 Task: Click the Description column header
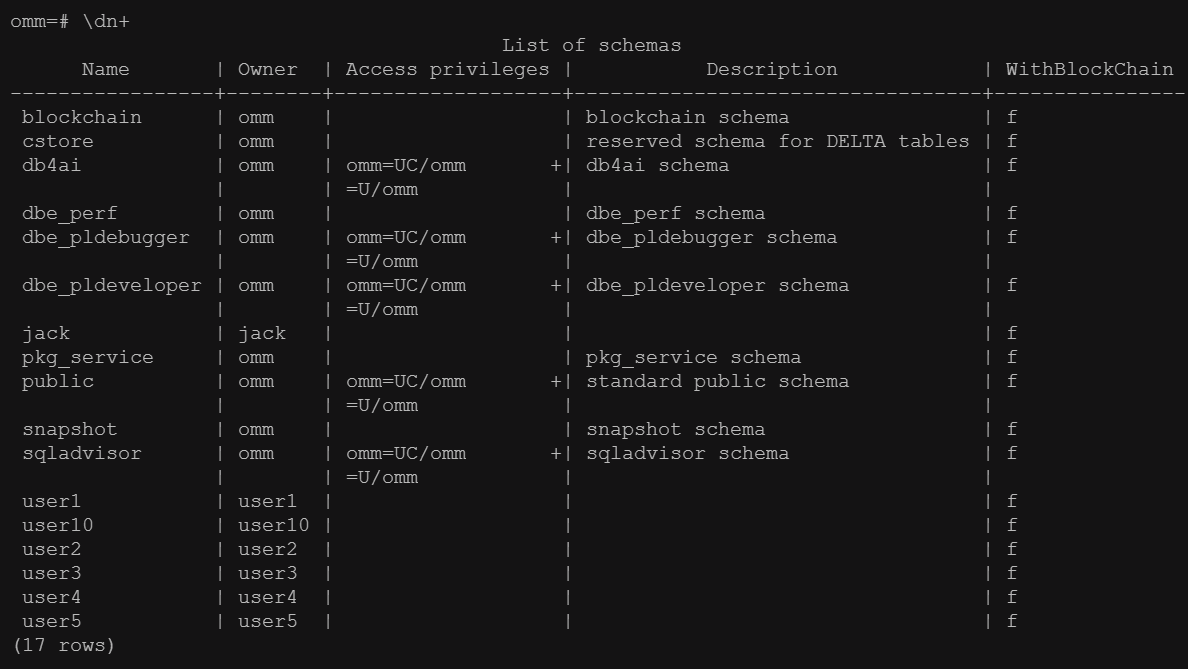coord(771,69)
